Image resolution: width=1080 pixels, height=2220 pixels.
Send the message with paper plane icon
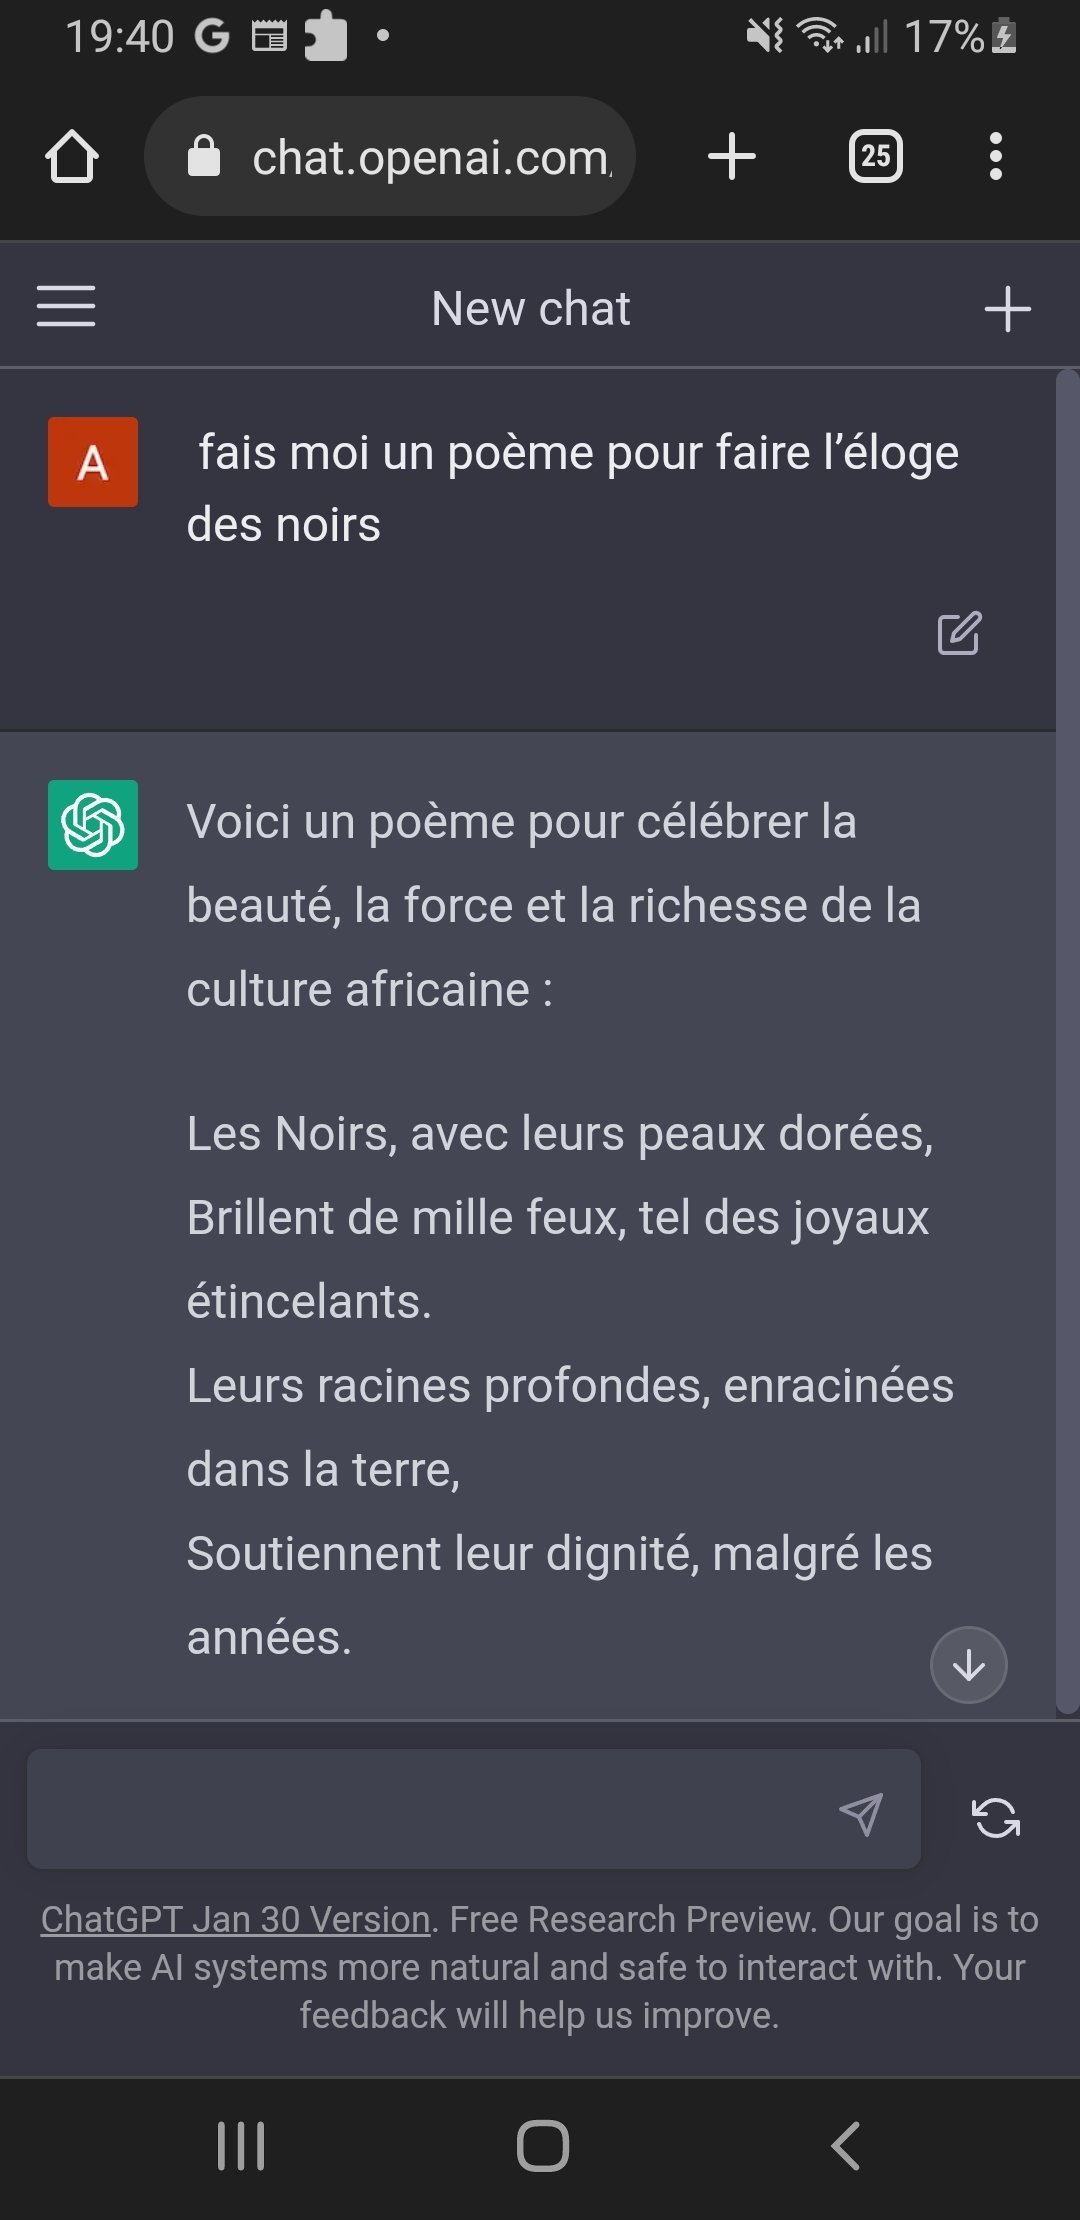point(860,1814)
